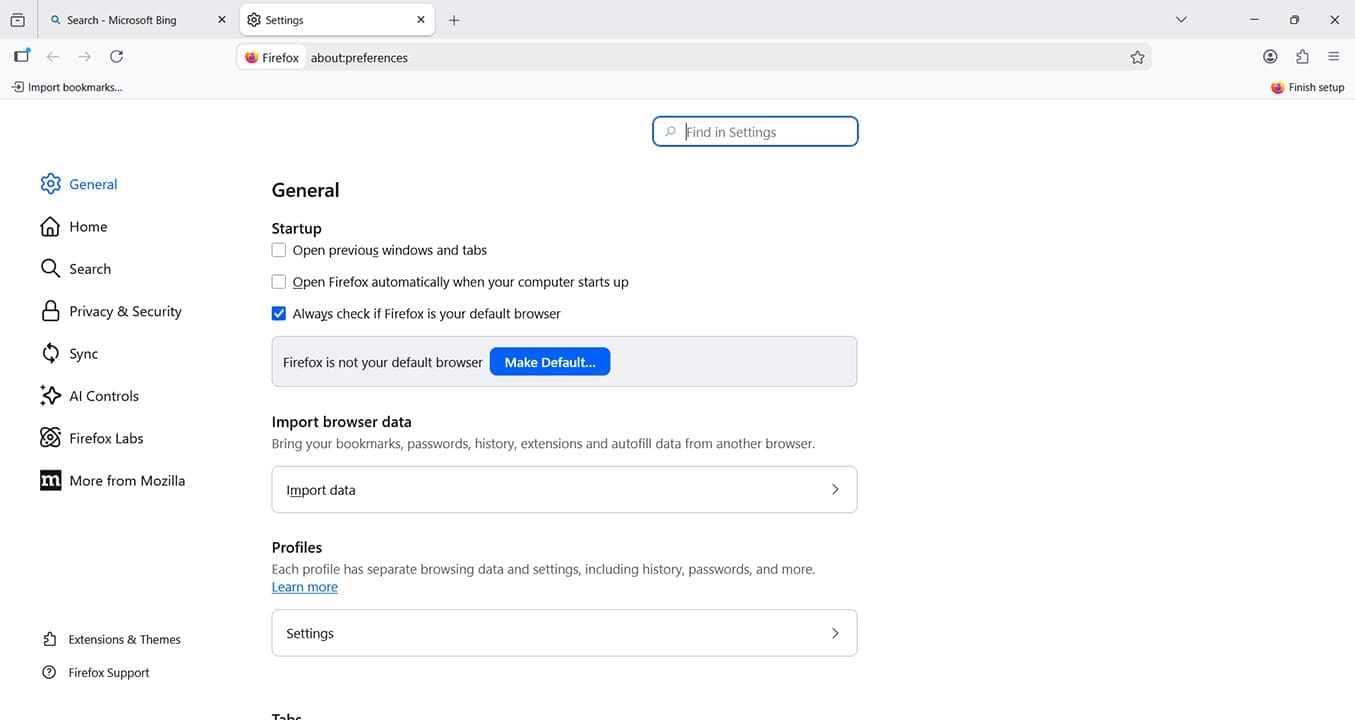Switch to the Search - Microsoft Bing tab

coord(139,20)
